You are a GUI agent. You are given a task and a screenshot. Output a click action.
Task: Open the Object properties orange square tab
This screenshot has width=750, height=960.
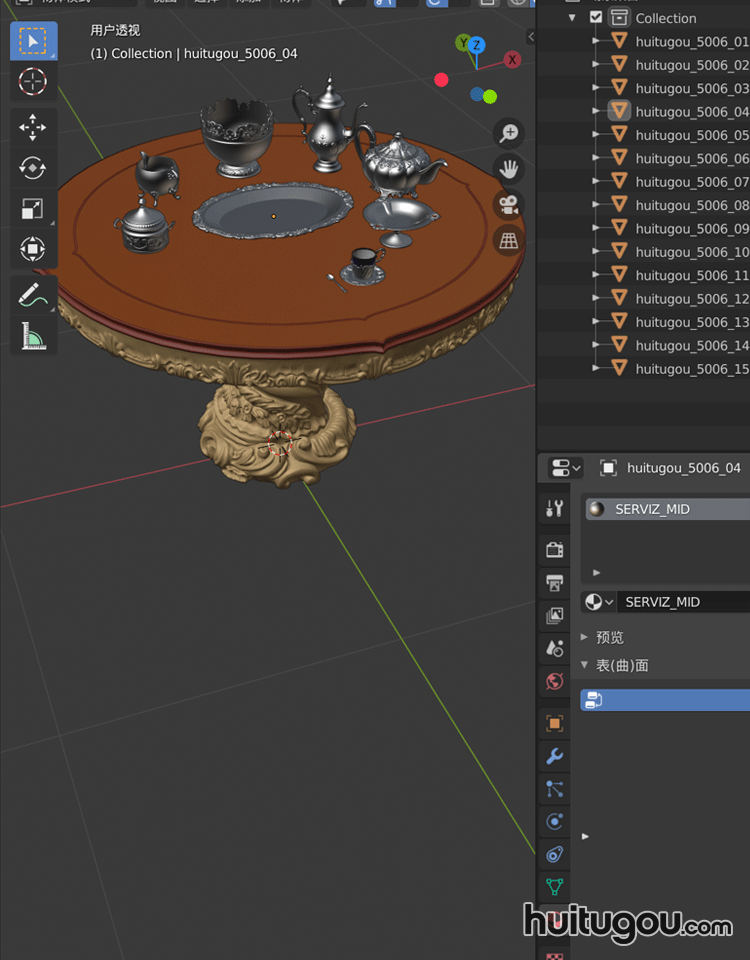pyautogui.click(x=555, y=723)
